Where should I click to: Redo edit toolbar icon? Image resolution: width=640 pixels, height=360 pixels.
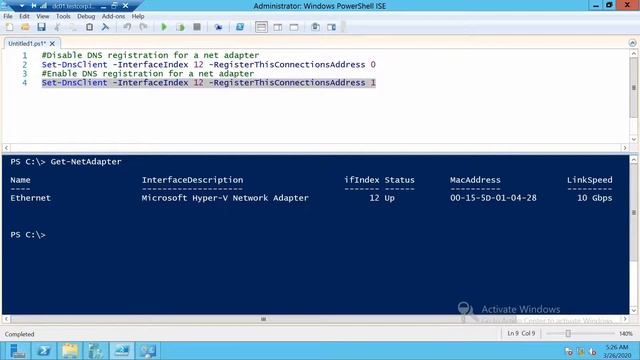(143, 27)
